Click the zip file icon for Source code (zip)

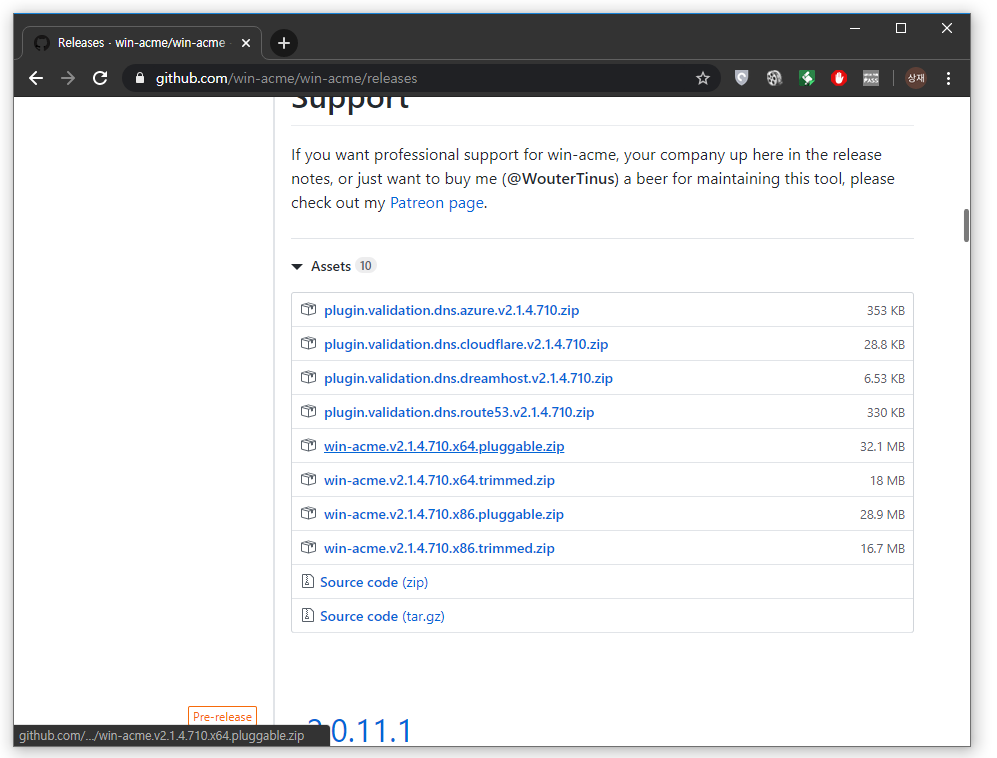[x=308, y=581]
